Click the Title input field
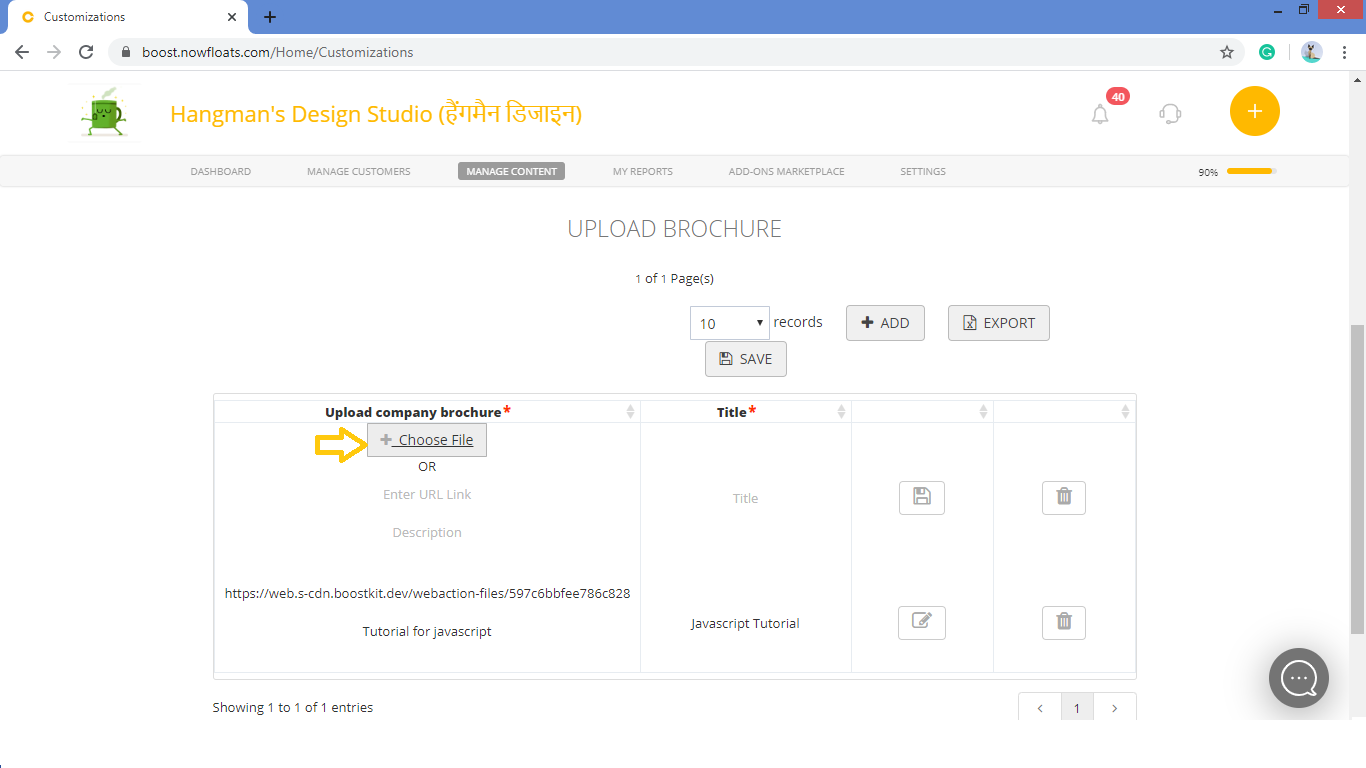1366x768 pixels. (x=746, y=498)
